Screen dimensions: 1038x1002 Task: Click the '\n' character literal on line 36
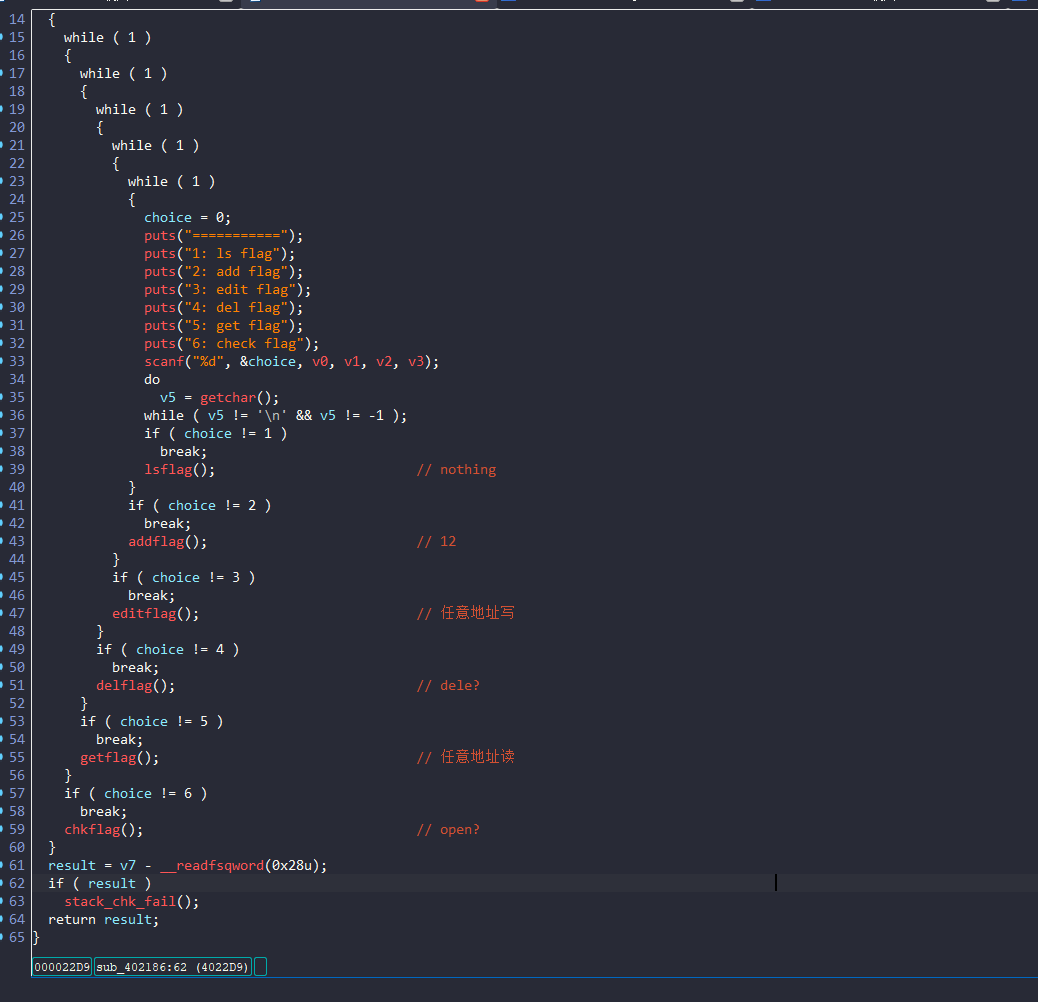point(271,415)
